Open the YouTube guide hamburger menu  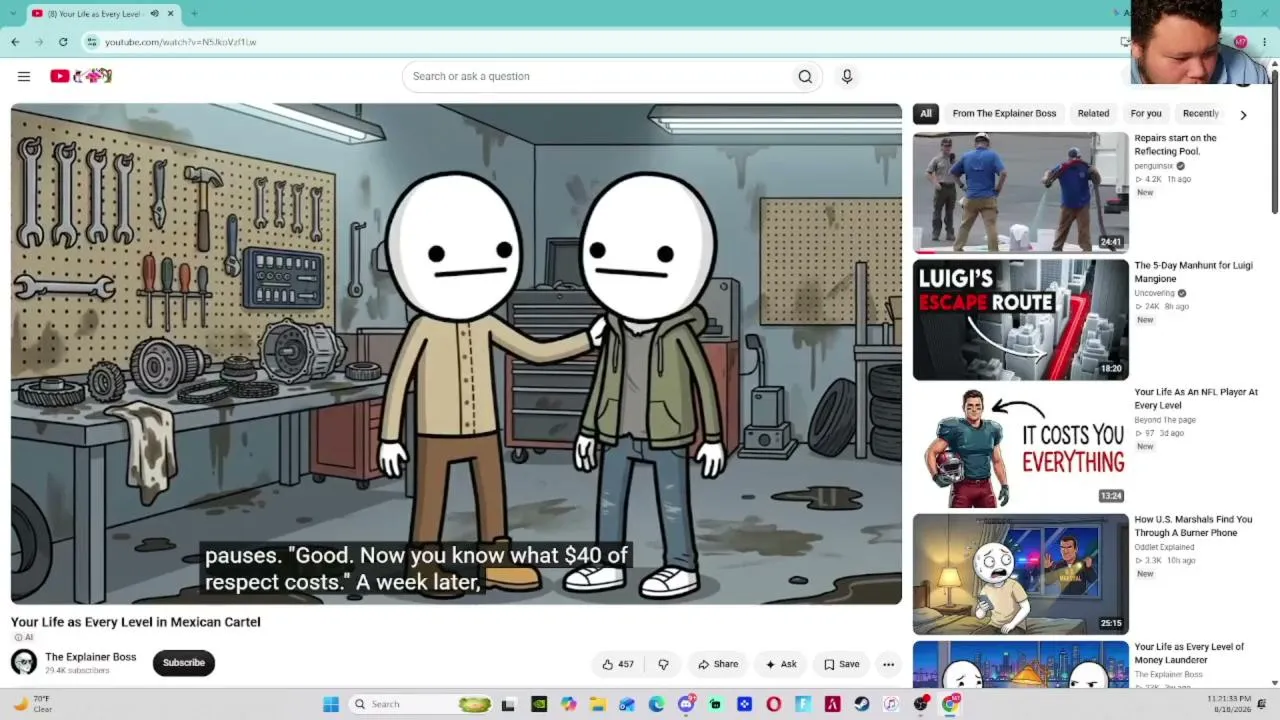[24, 76]
